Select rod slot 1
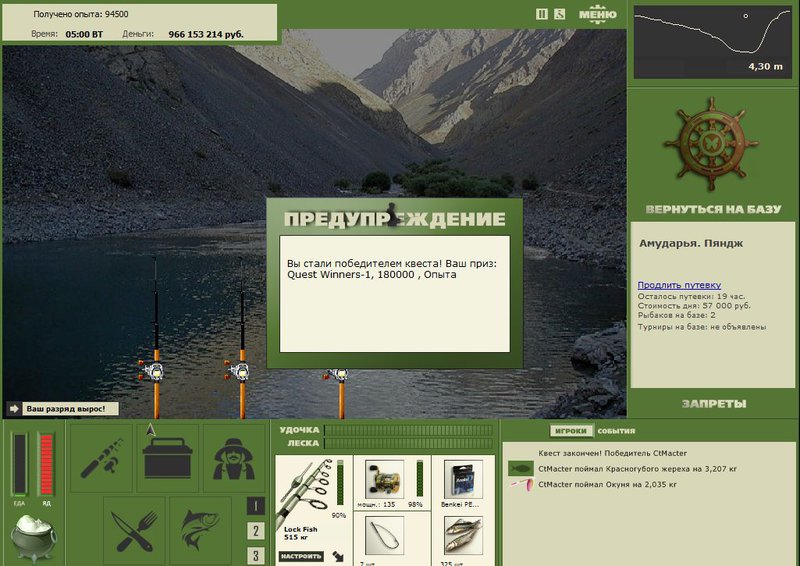800x566 pixels. (x=256, y=506)
